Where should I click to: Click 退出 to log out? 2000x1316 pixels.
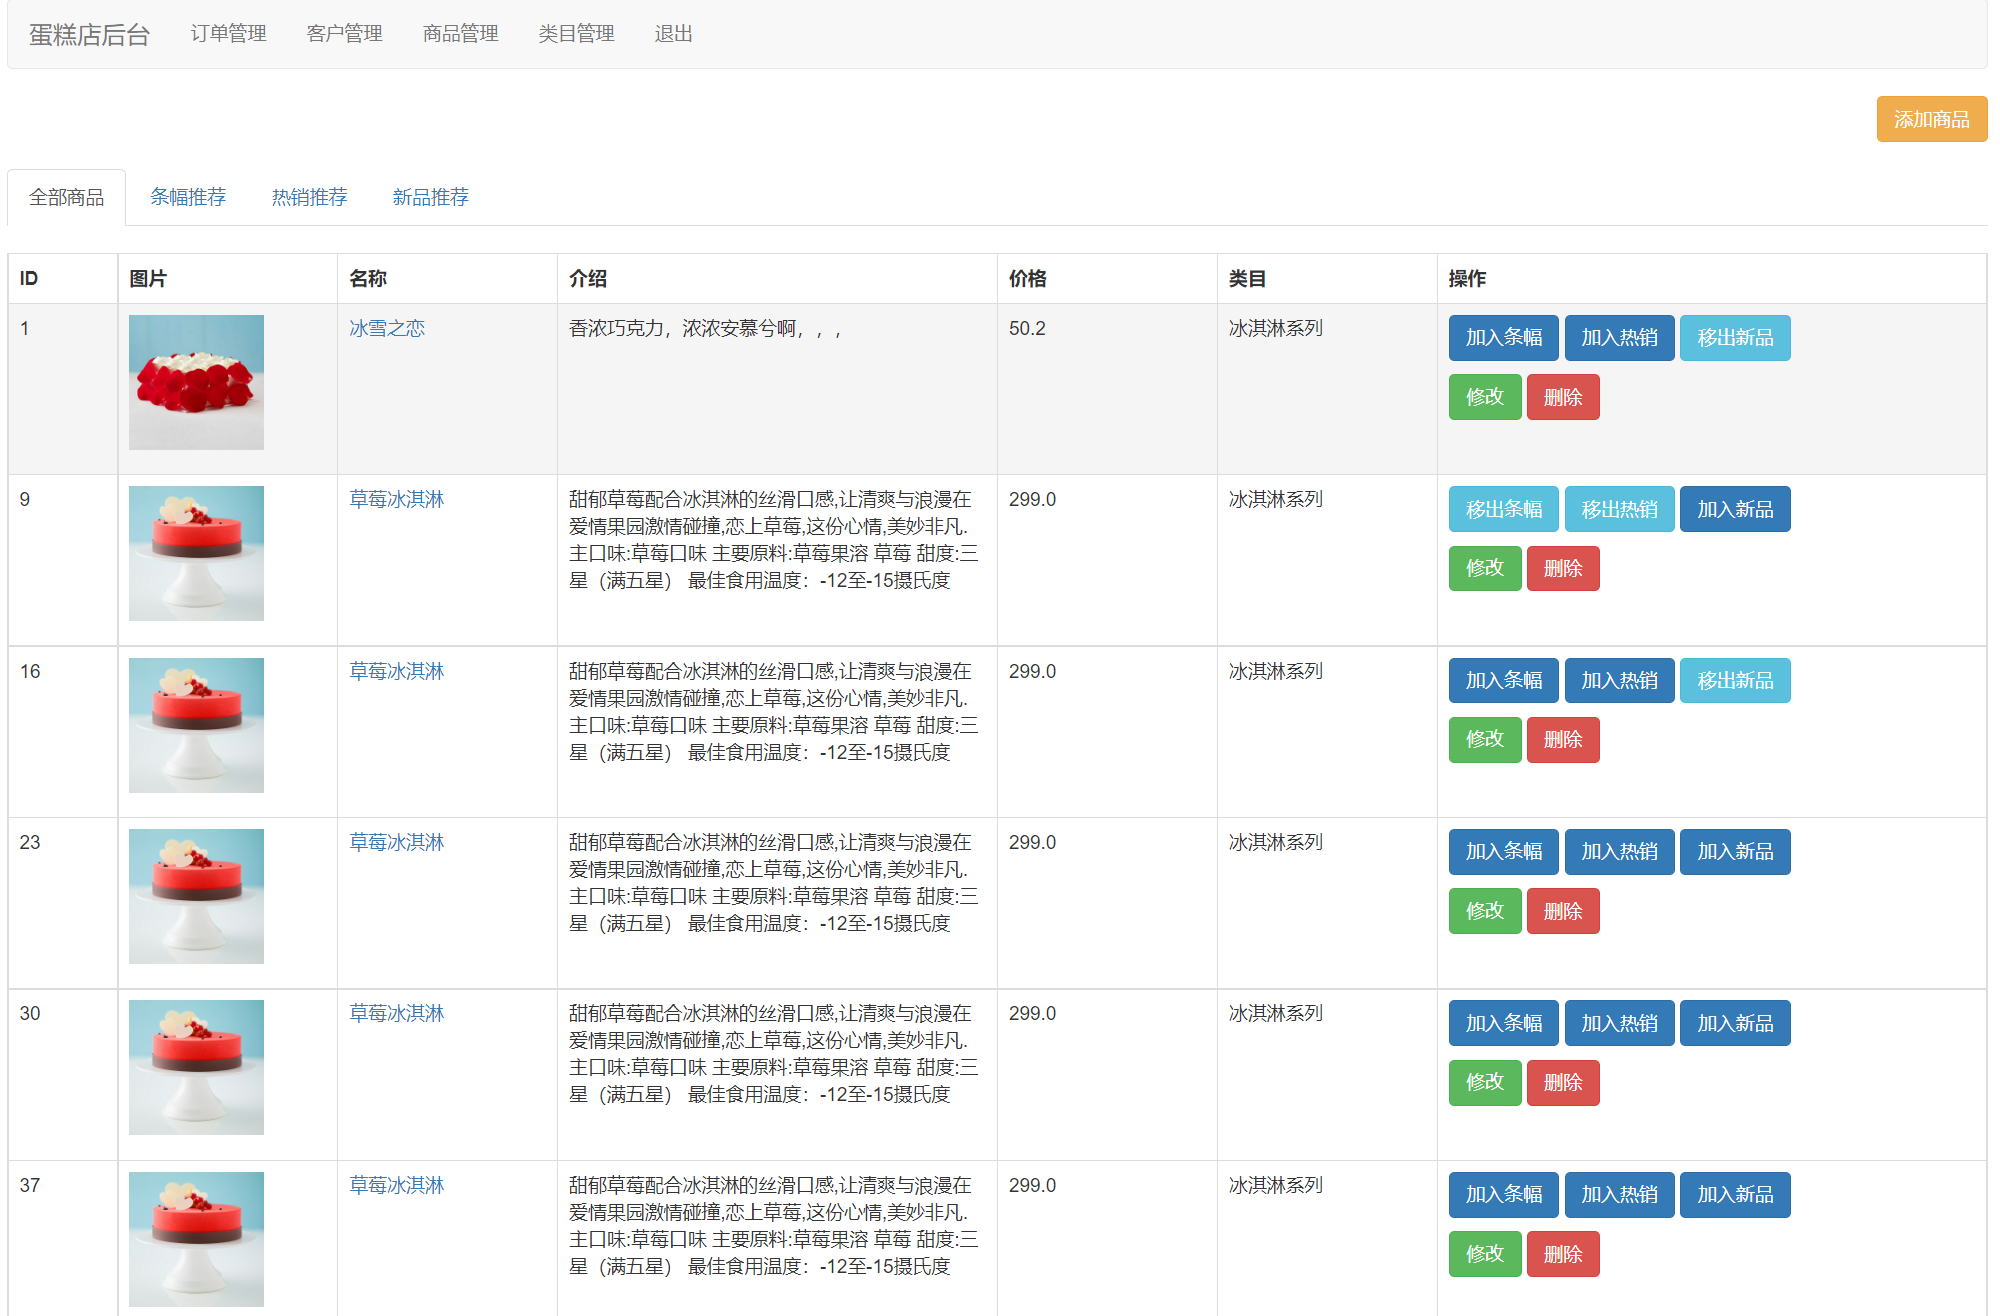pyautogui.click(x=673, y=34)
